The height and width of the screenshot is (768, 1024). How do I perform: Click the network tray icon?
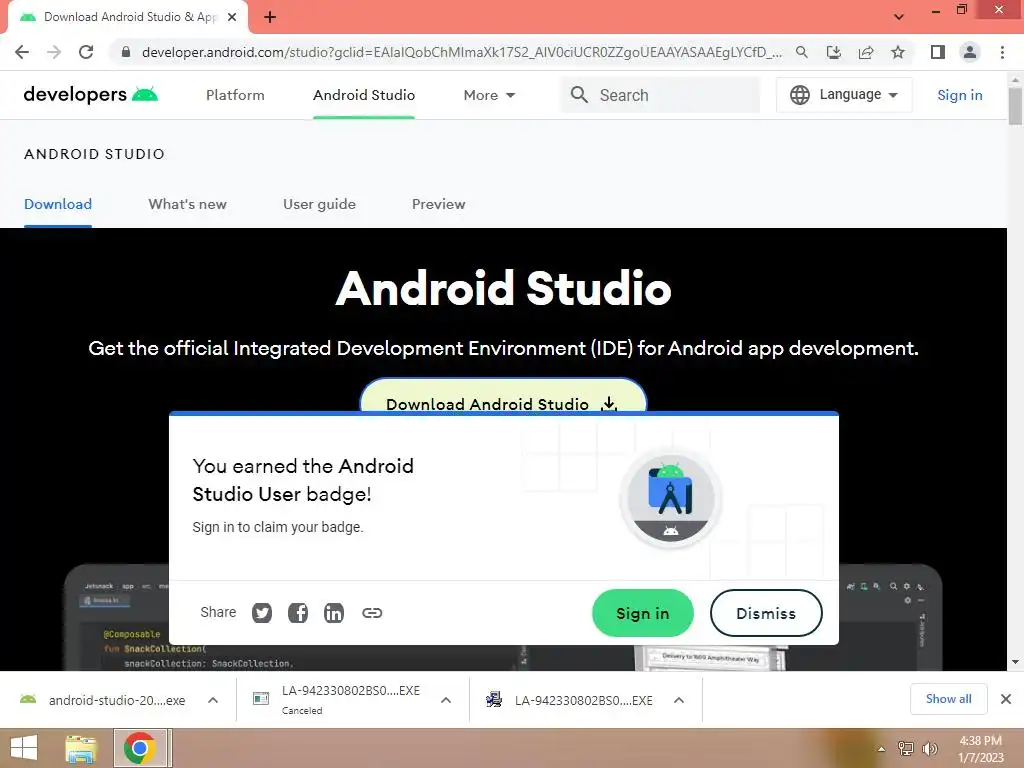point(906,749)
